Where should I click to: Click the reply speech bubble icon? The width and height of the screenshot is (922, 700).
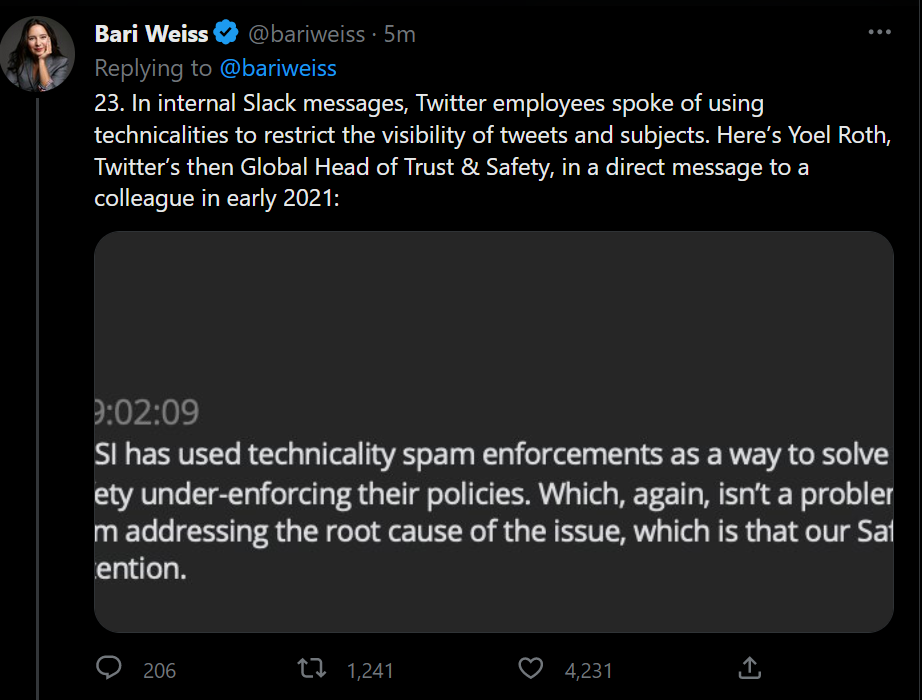108,668
